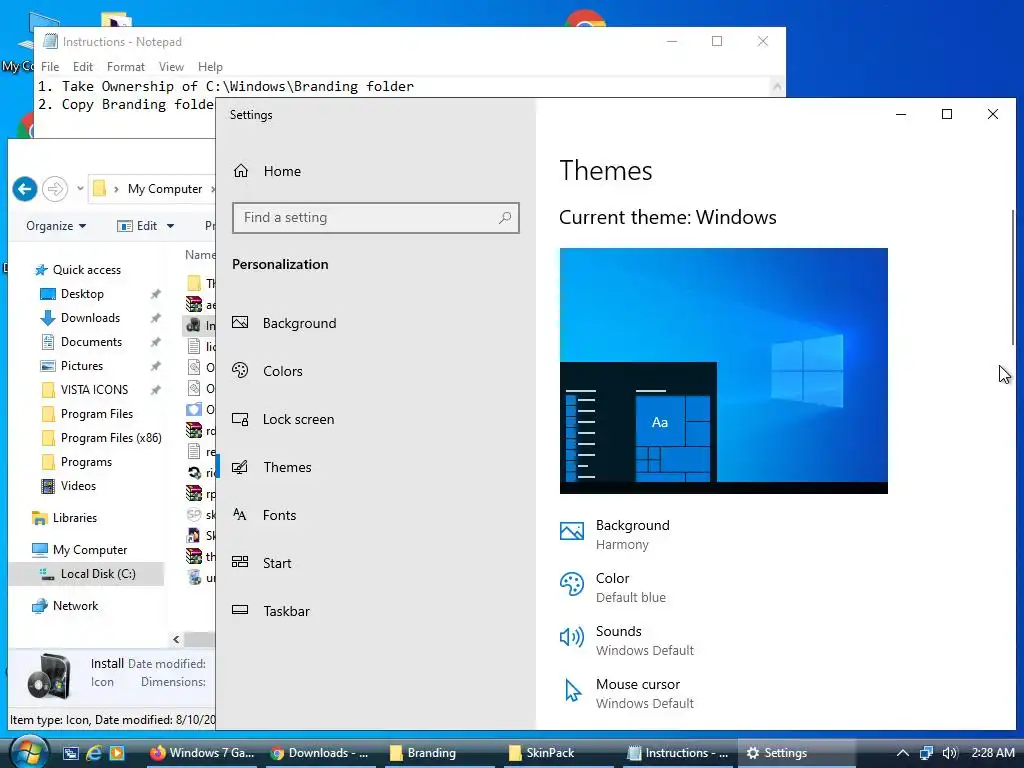This screenshot has height=768, width=1024.
Task: Open Start settings page
Action: pos(262,563)
